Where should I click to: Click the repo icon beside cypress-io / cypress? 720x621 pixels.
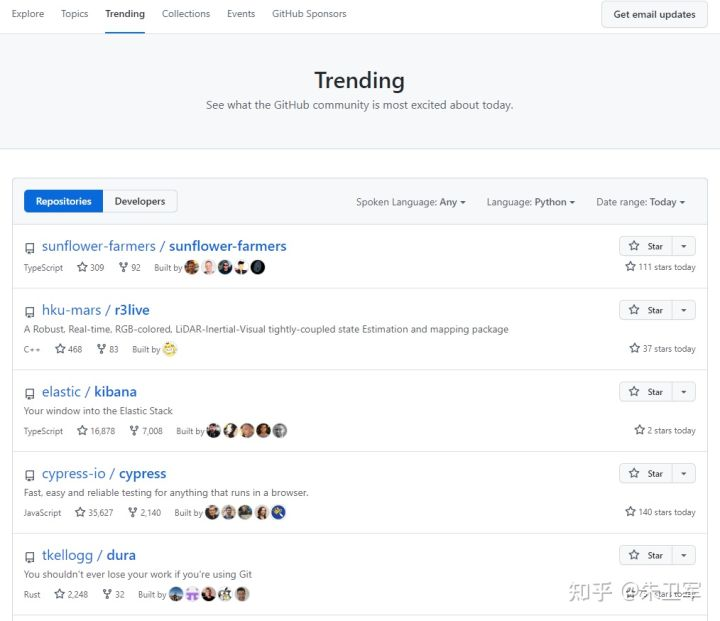(29, 475)
